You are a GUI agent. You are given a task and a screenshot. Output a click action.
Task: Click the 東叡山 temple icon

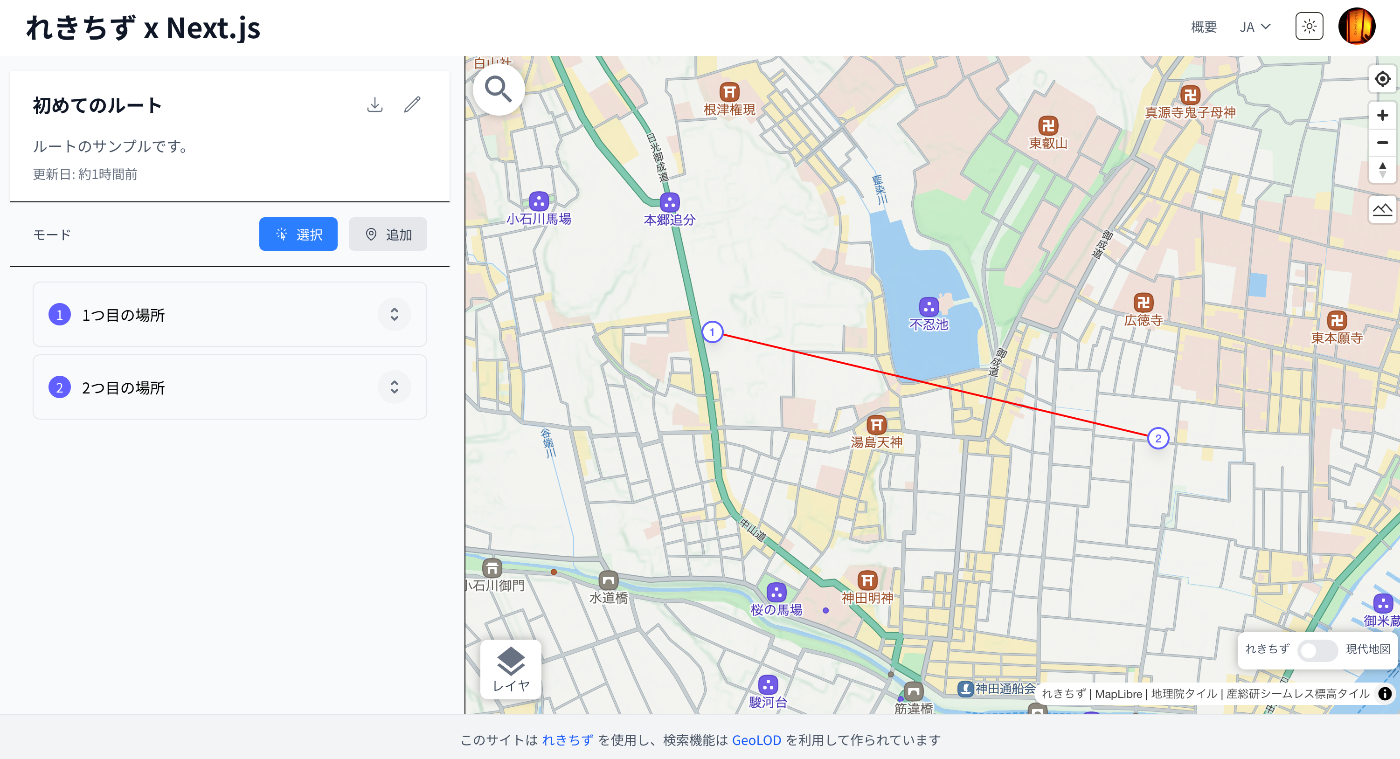(1048, 125)
